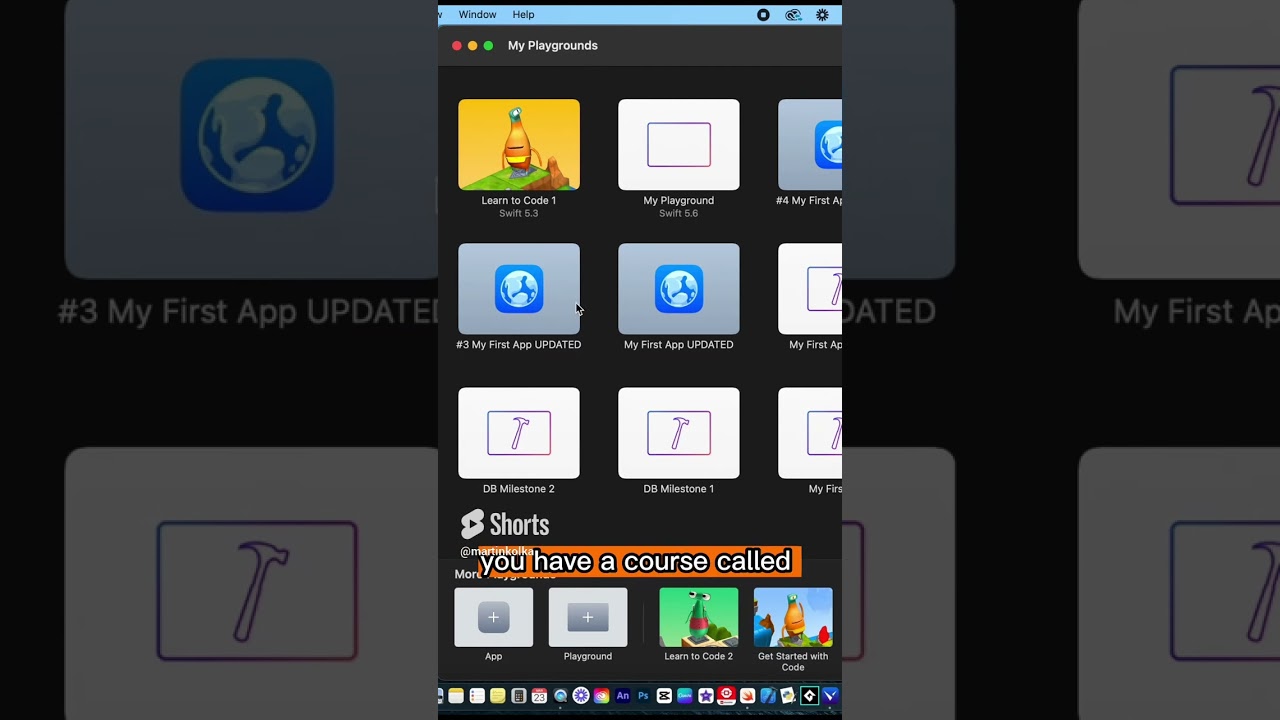The height and width of the screenshot is (720, 1280).
Task: Open the Python app in the dock
Action: [788, 696]
